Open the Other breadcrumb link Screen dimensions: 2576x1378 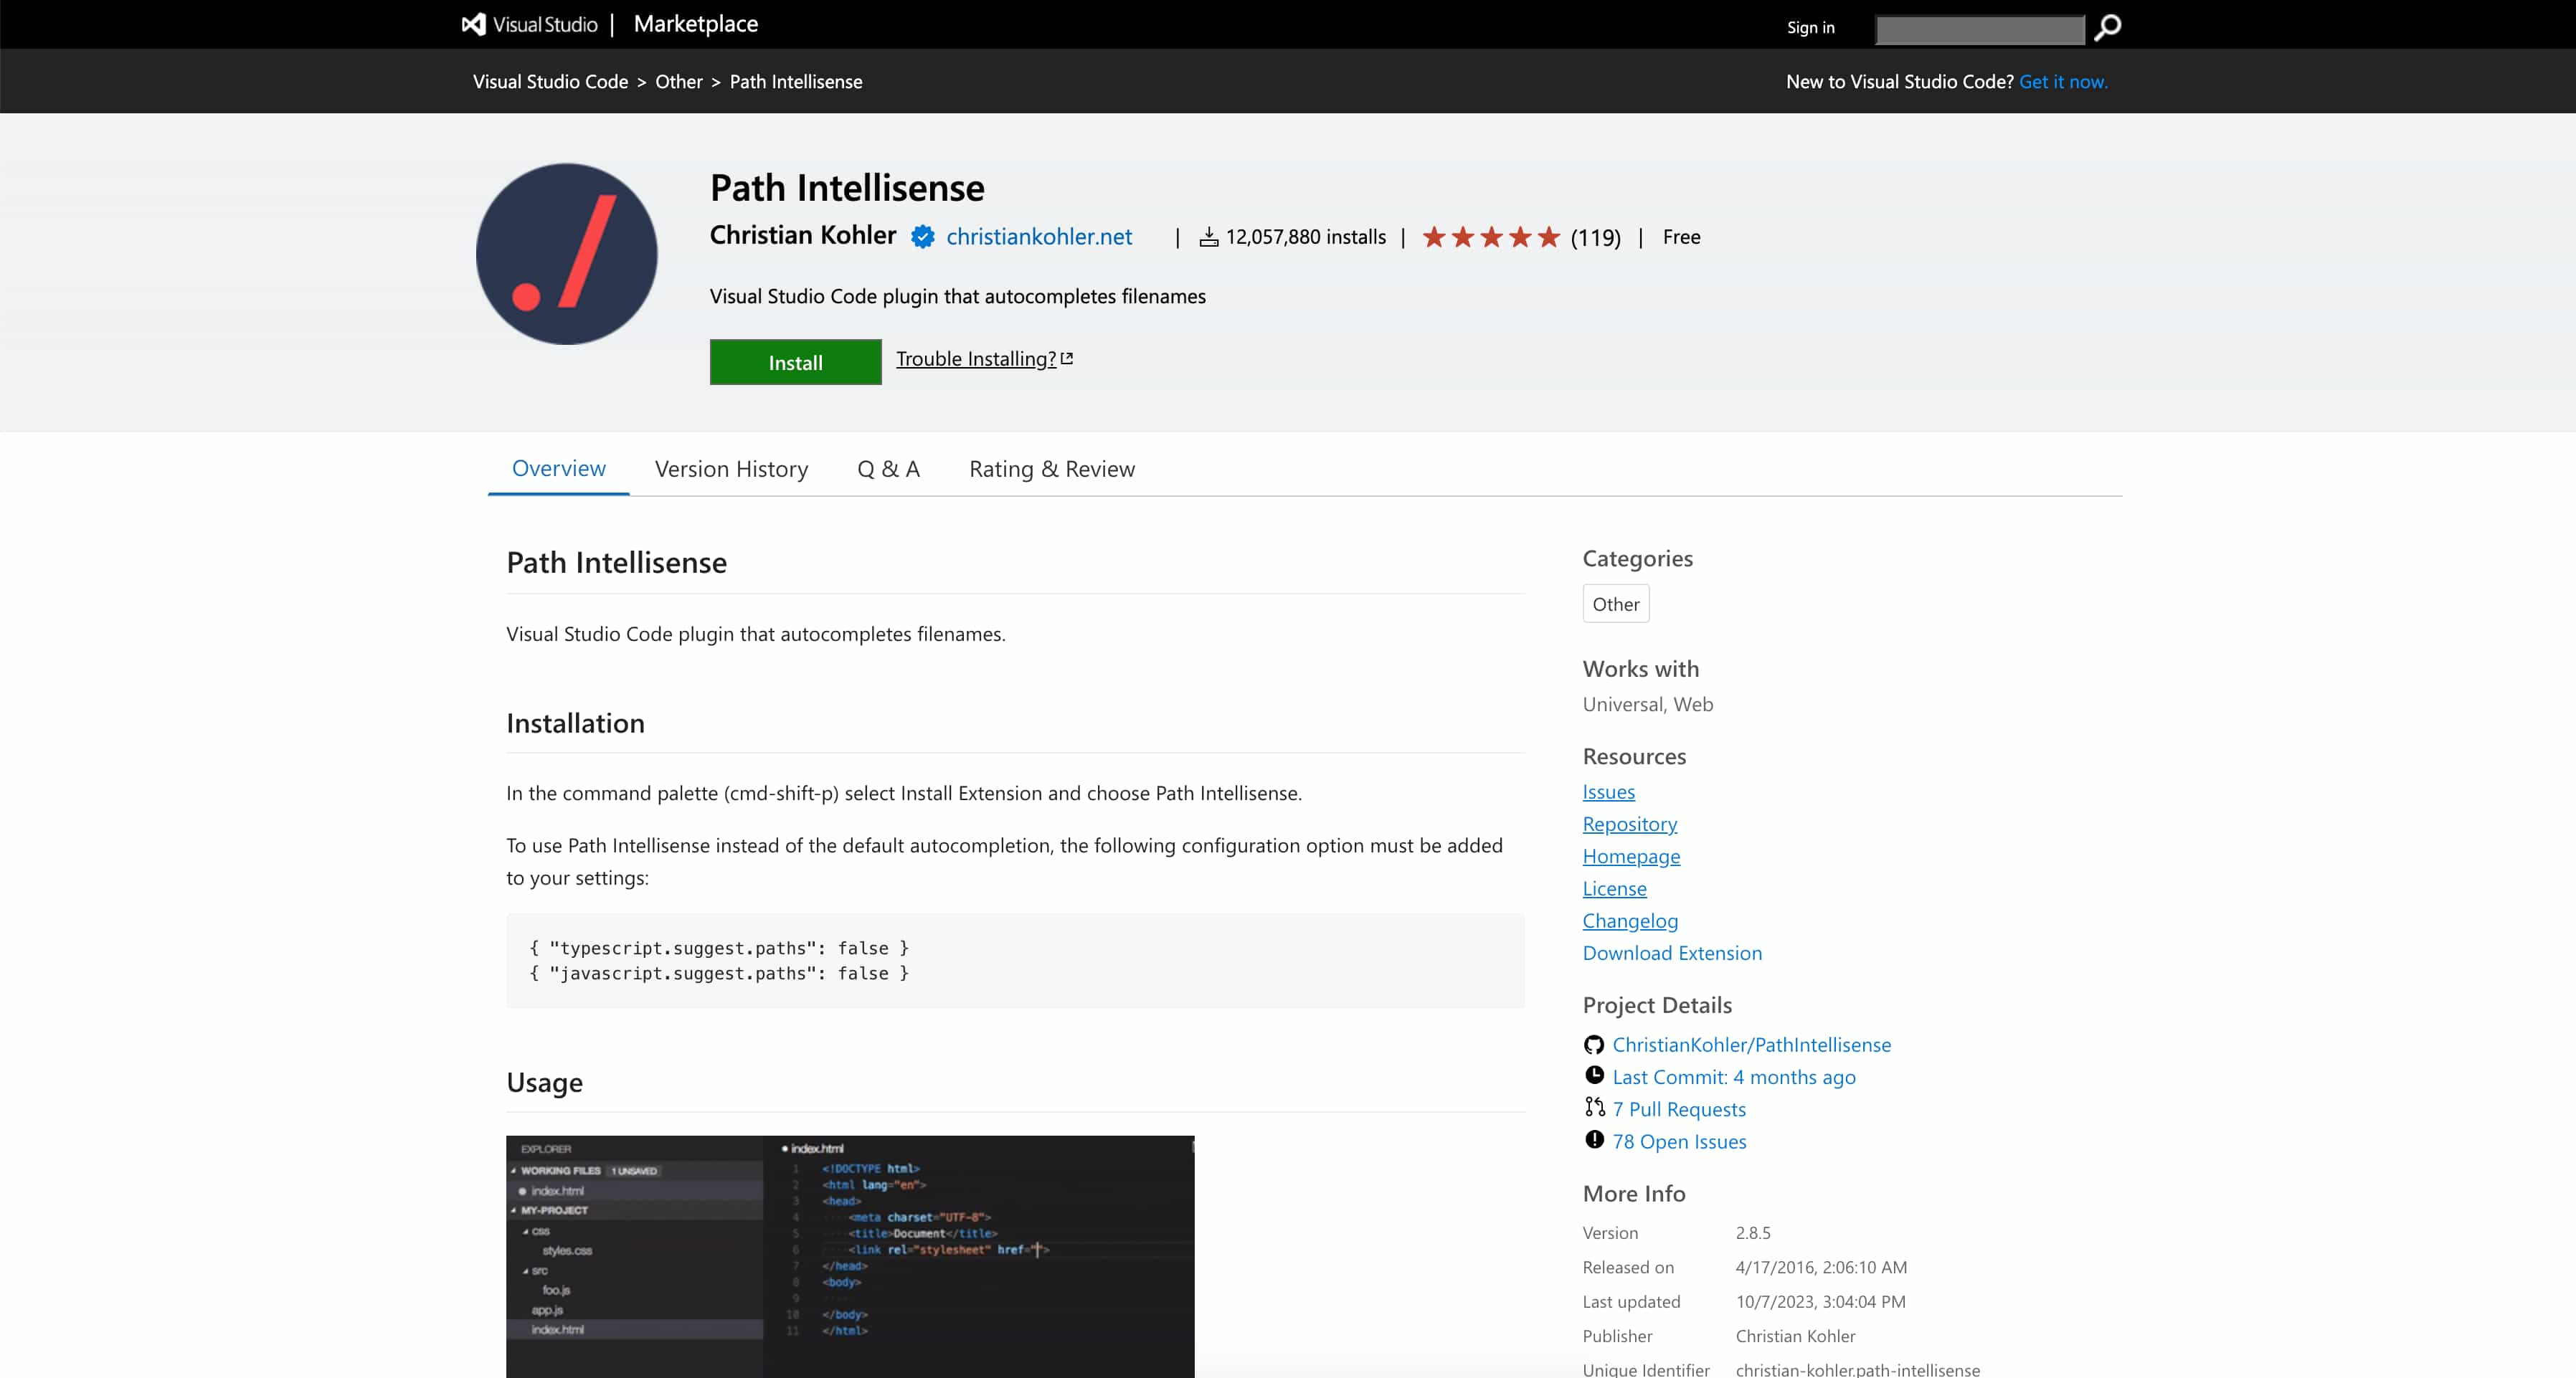pos(679,82)
